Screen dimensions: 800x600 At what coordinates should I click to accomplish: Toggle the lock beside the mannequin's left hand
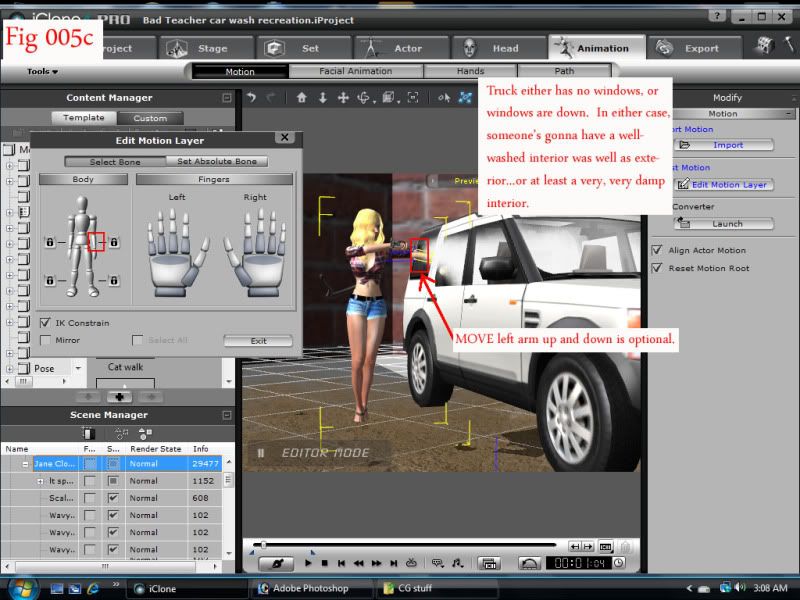click(114, 242)
